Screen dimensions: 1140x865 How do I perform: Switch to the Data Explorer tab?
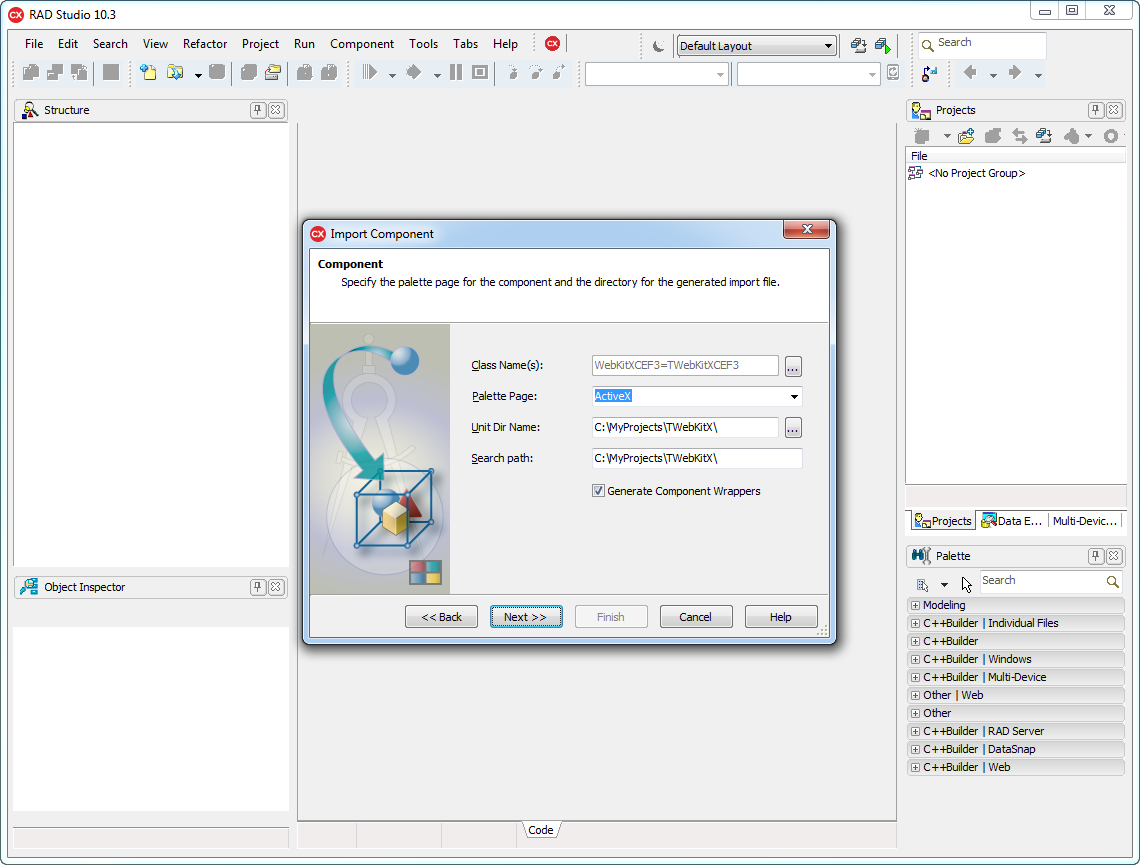coord(1012,520)
